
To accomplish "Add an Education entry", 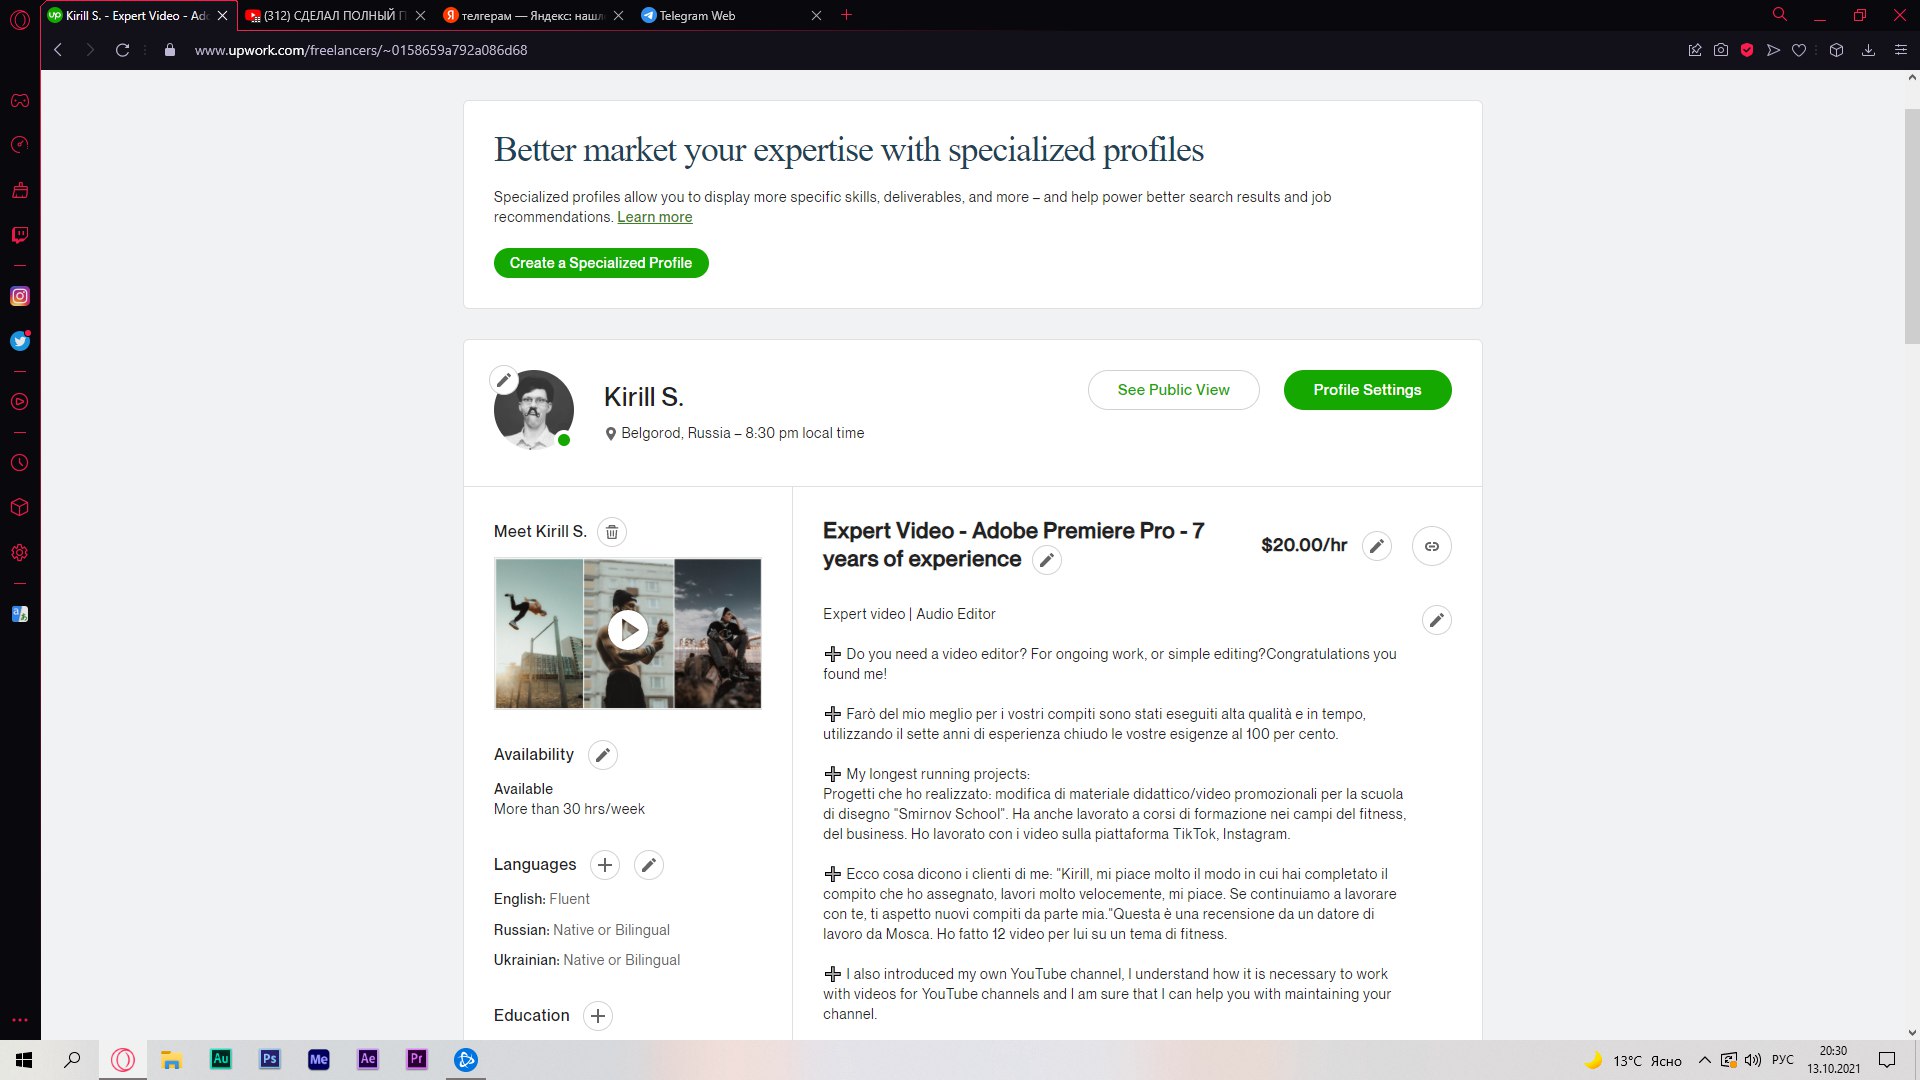I will pyautogui.click(x=598, y=1016).
